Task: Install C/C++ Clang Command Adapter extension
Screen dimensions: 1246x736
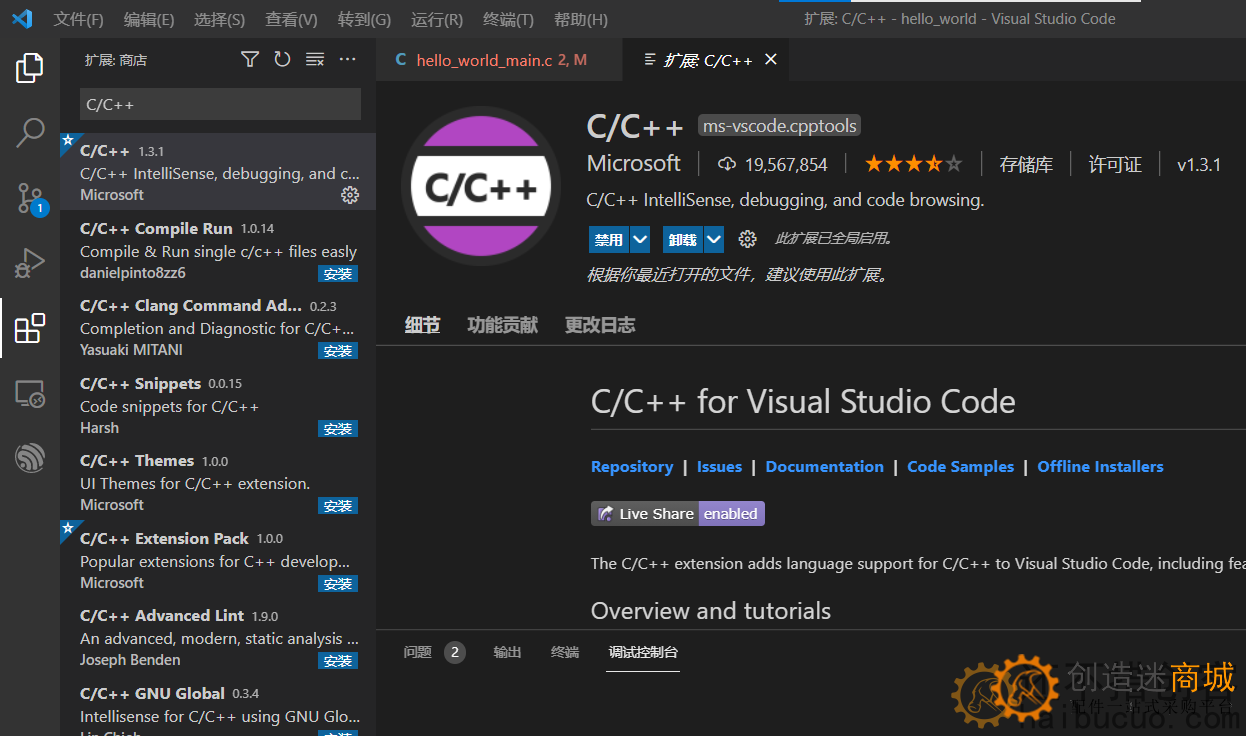Action: 338,351
